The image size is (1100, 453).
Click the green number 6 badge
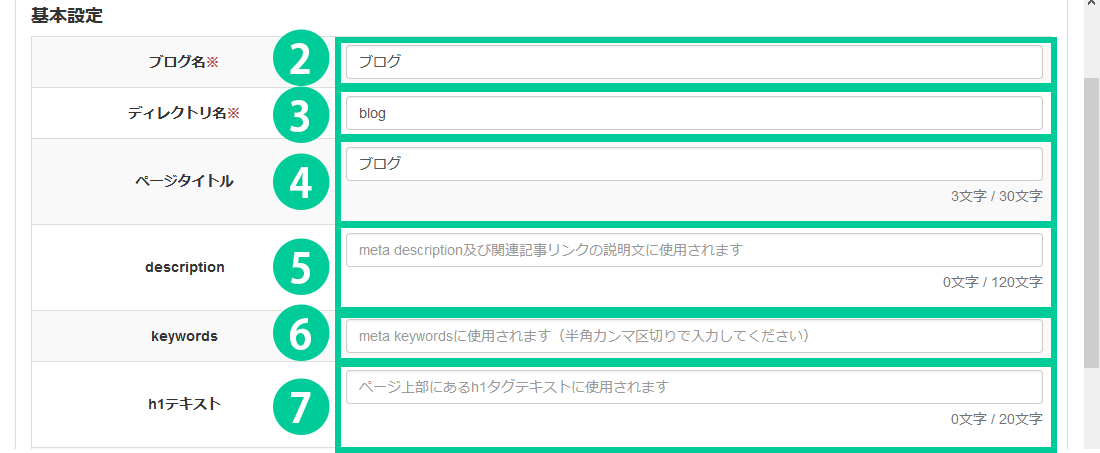click(x=300, y=336)
